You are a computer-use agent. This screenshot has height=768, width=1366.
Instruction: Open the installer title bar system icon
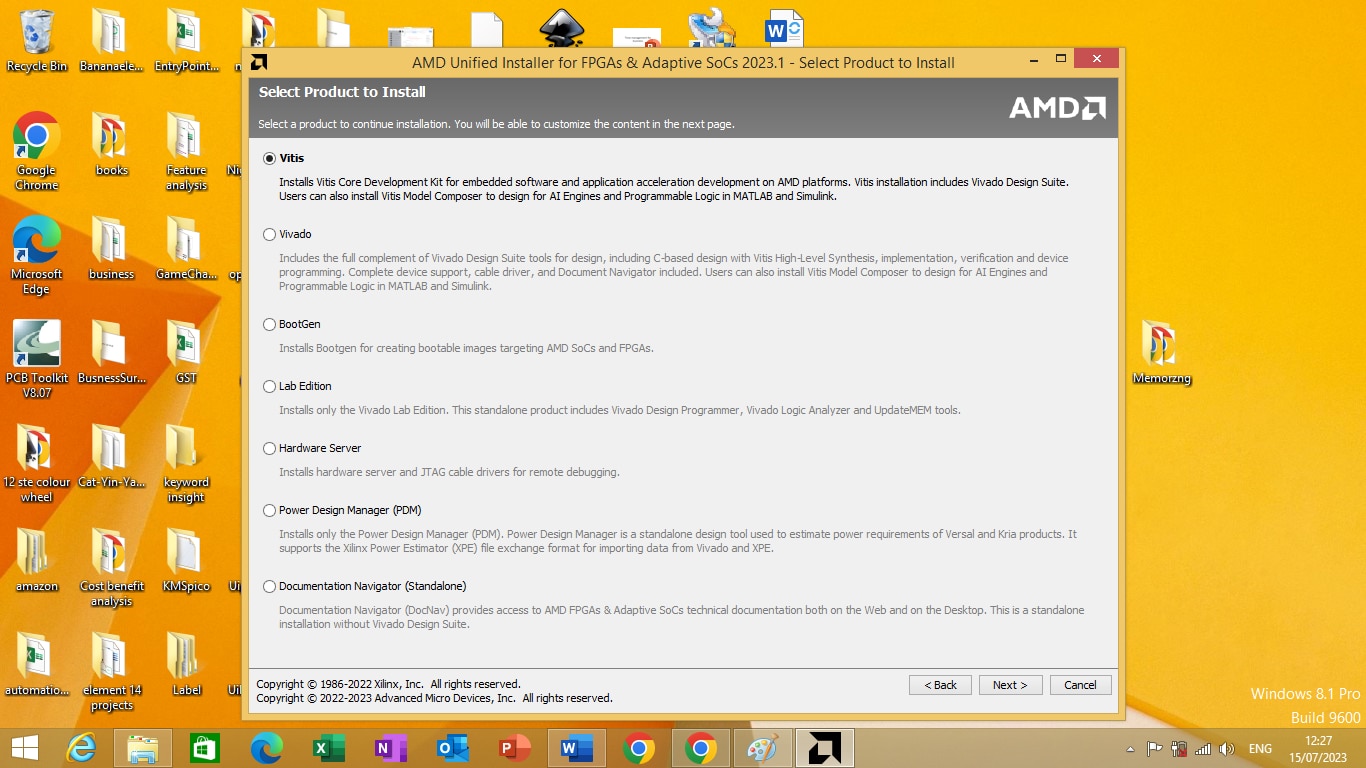pos(259,62)
